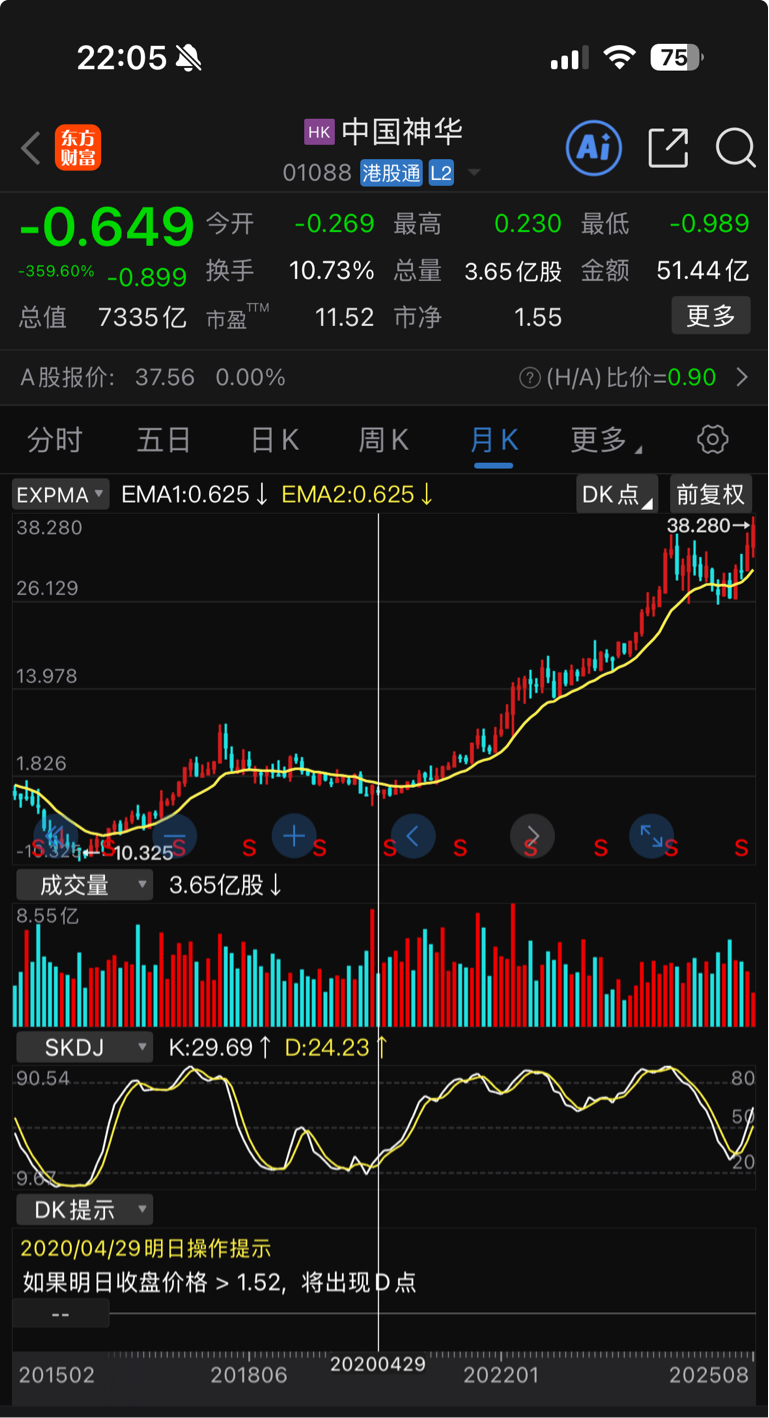Tap the HK market badge
The image size is (769, 1418).
(319, 131)
